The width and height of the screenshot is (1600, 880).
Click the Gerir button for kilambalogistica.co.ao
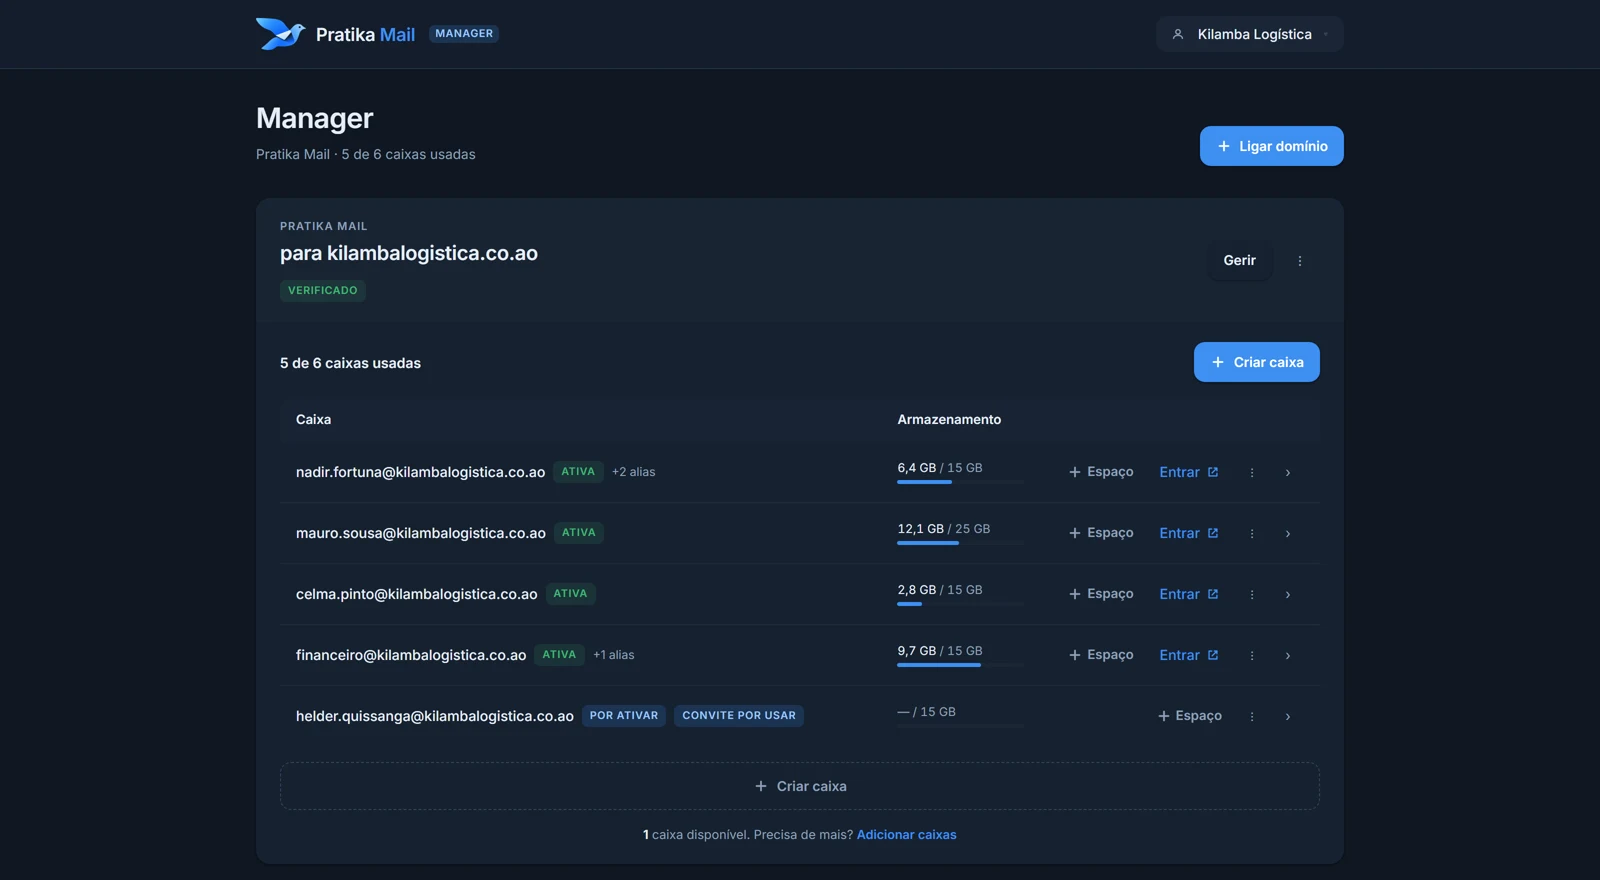pos(1239,260)
